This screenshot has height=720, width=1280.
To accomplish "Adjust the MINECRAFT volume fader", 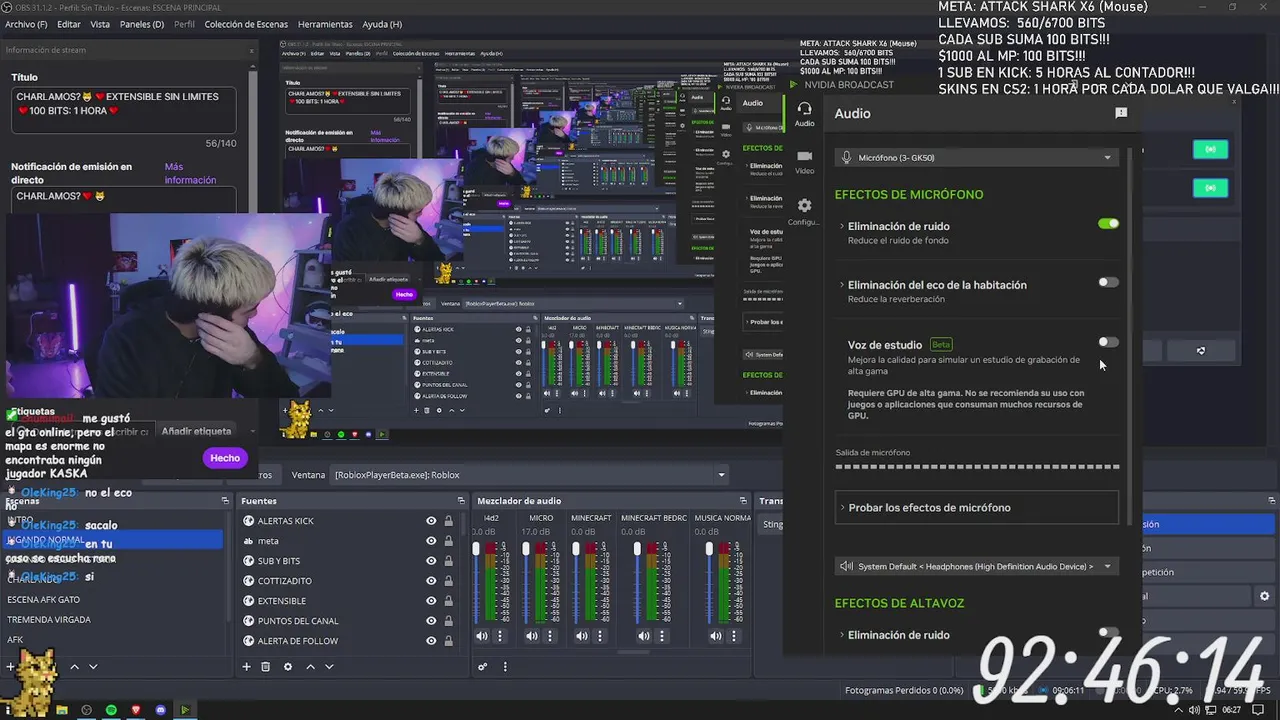I will tap(576, 550).
